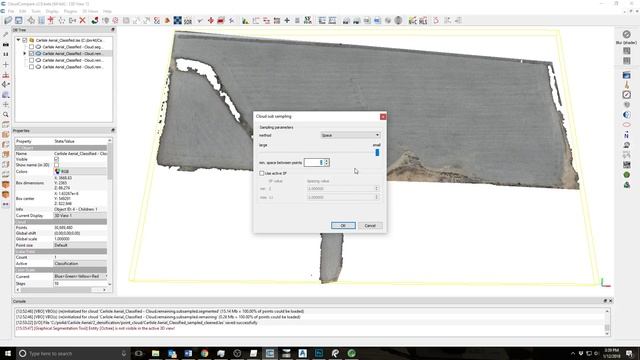Click the Properties panel horizontal scrollbar
The width and height of the screenshot is (640, 360).
click(61, 289)
